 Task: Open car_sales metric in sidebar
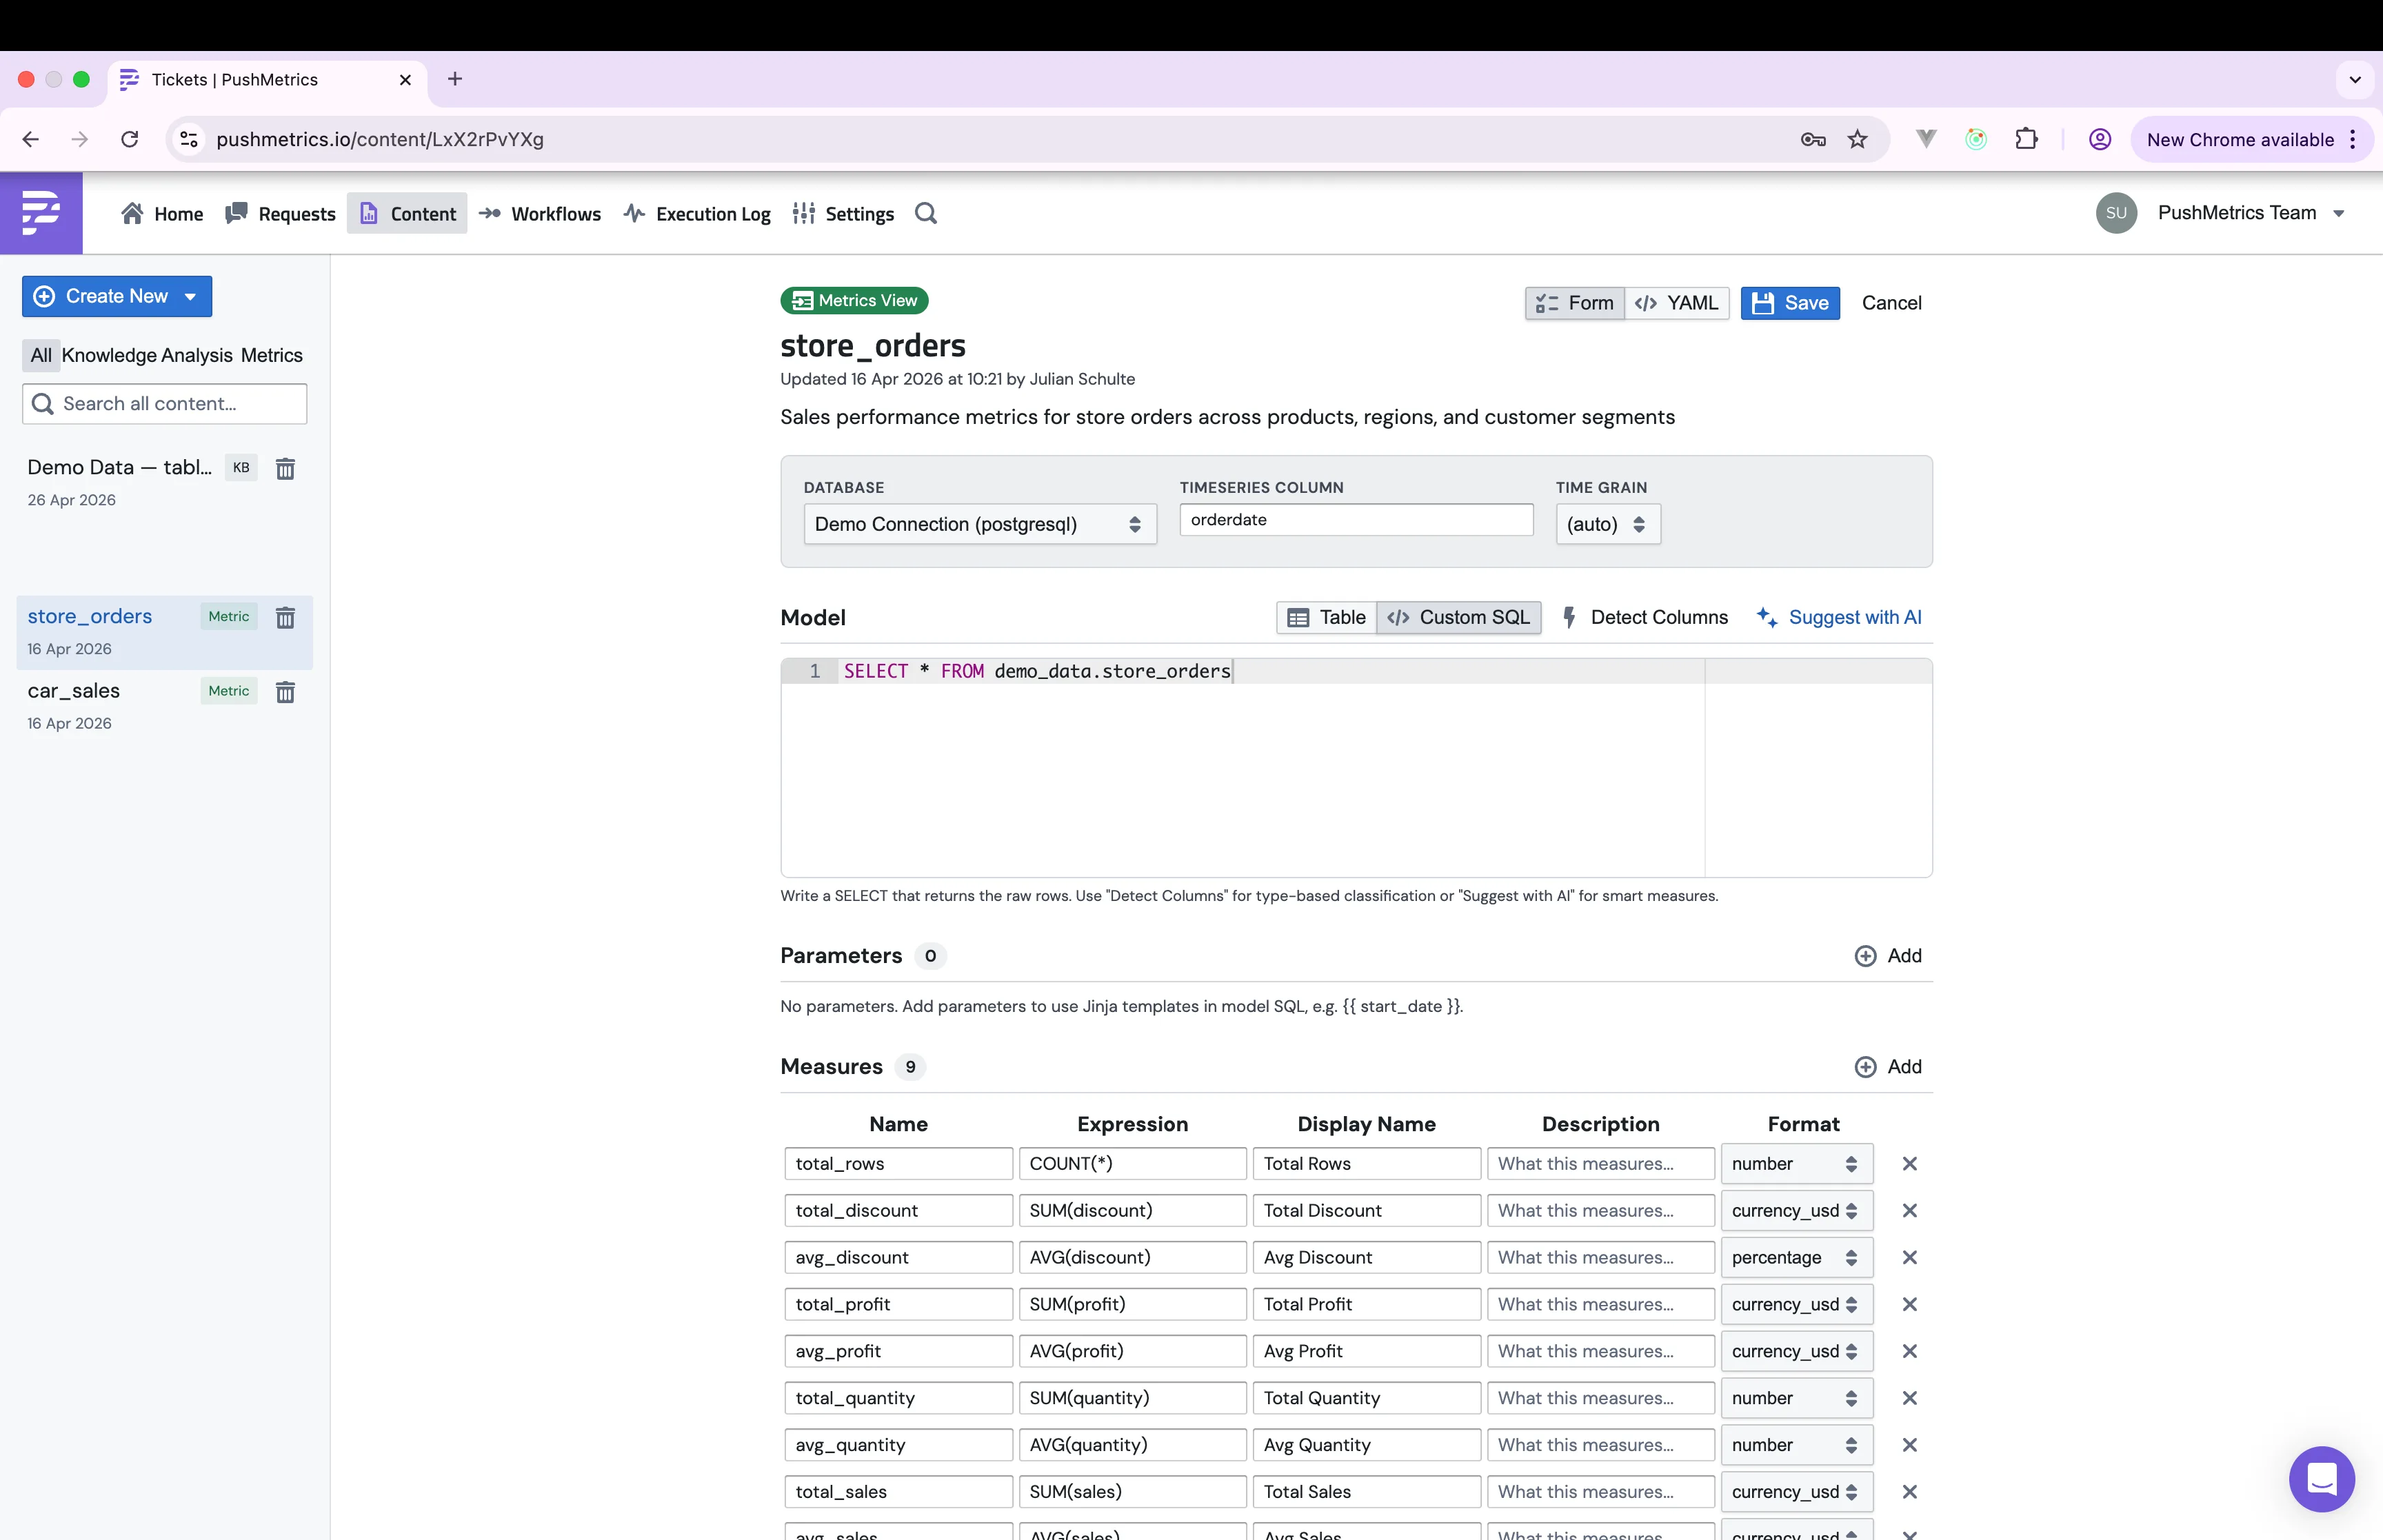pyautogui.click(x=164, y=706)
